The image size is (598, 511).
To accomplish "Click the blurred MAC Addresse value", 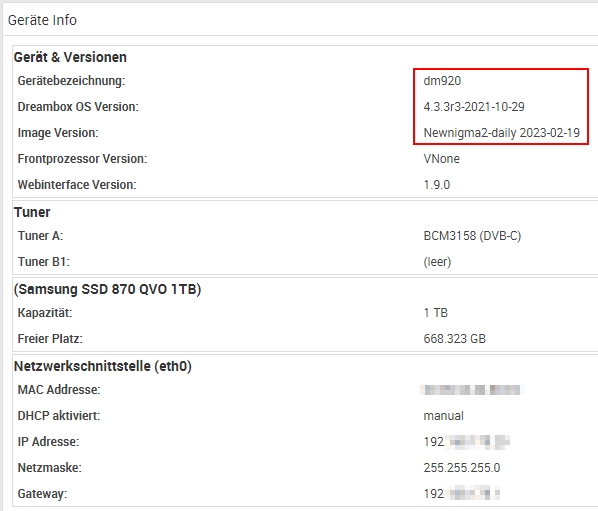I will point(472,390).
